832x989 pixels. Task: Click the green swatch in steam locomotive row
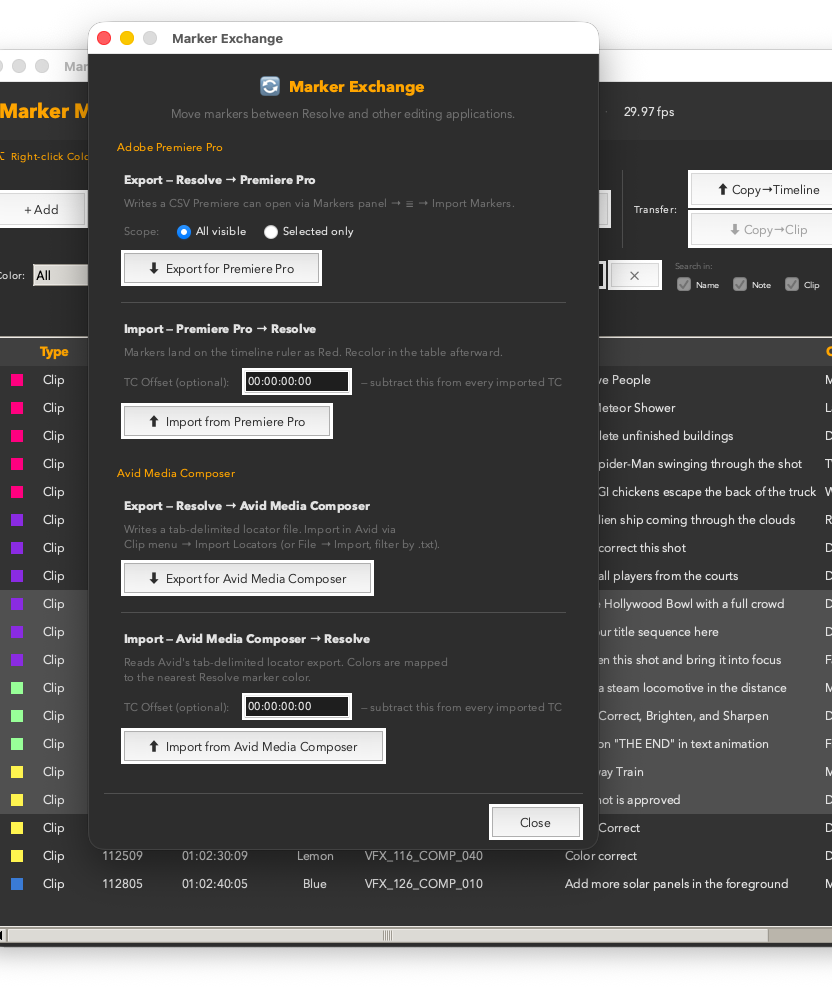17,688
